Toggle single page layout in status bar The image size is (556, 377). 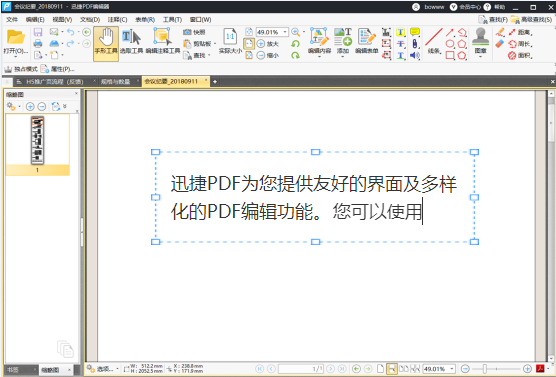point(380,369)
